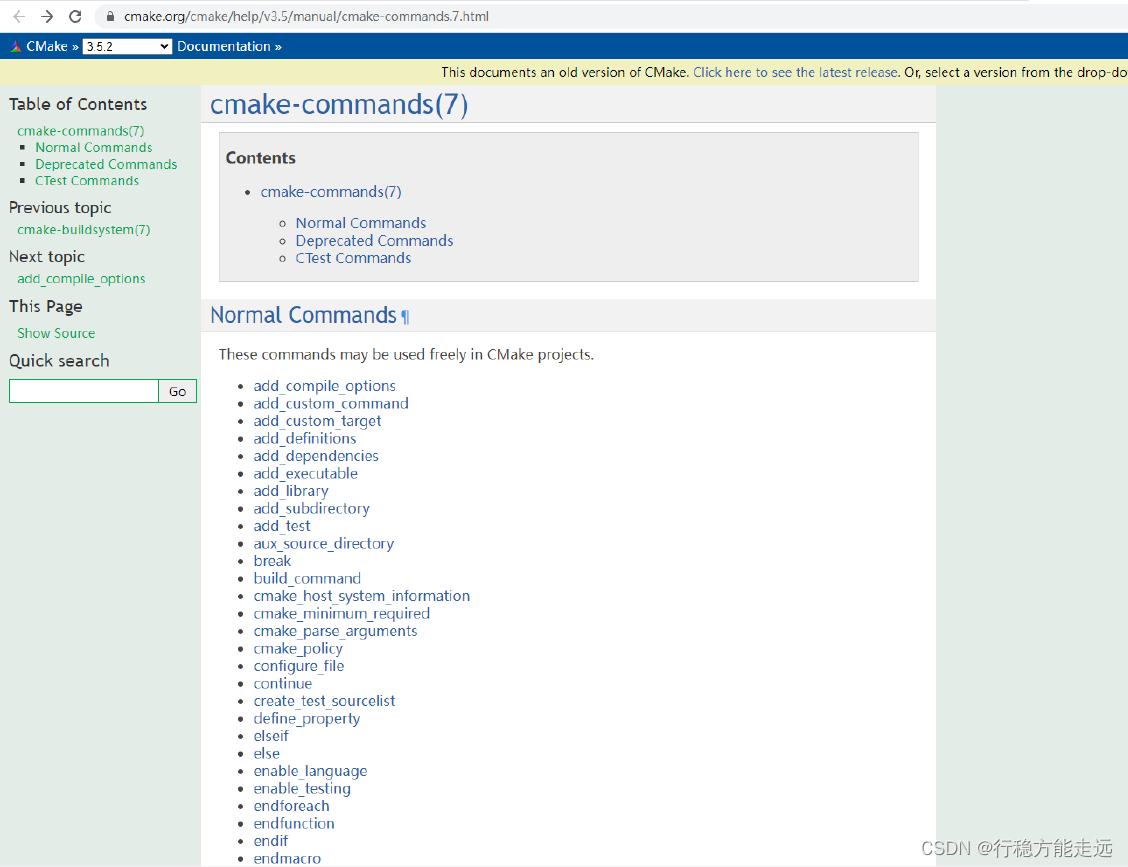1128x867 pixels.
Task: Open endmacro link
Action: [287, 858]
